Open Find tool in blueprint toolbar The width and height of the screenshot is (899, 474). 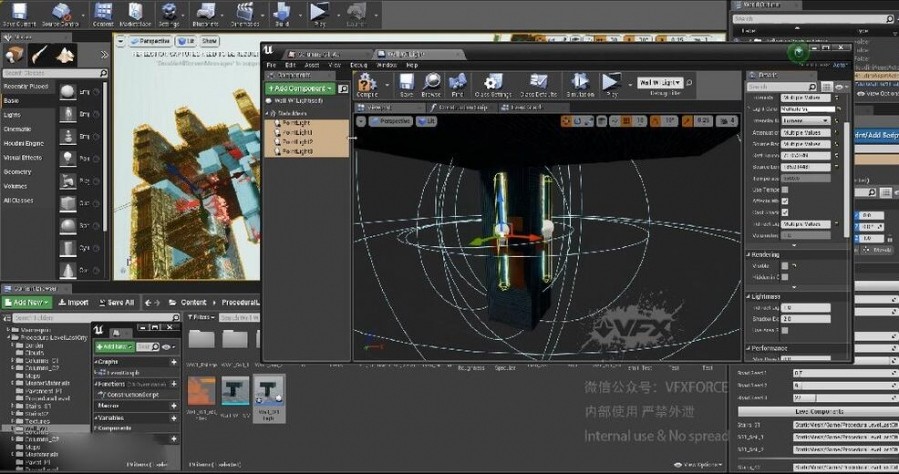pyautogui.click(x=457, y=85)
